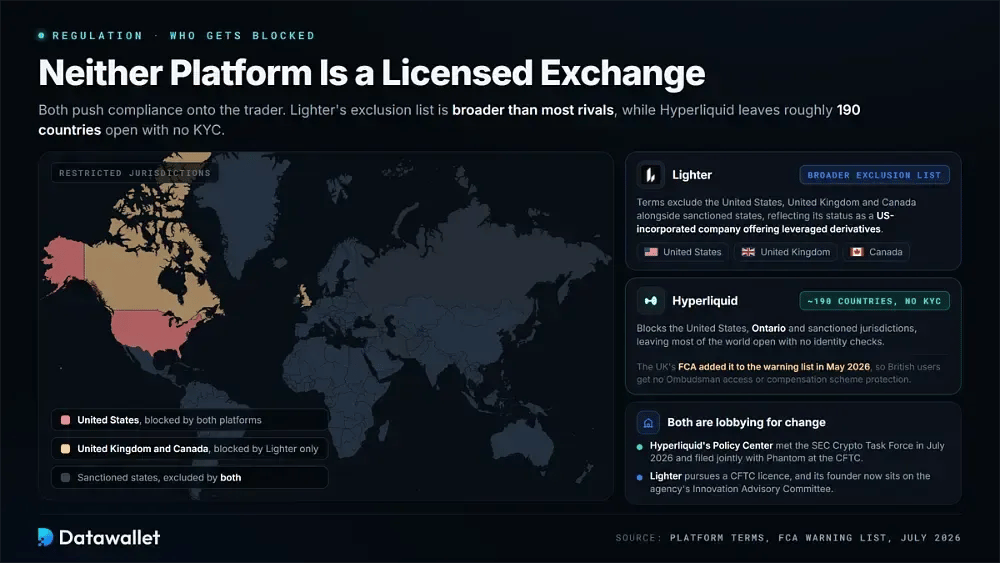Click the RESTRICTED JURISDICTIONS map label

tap(135, 173)
